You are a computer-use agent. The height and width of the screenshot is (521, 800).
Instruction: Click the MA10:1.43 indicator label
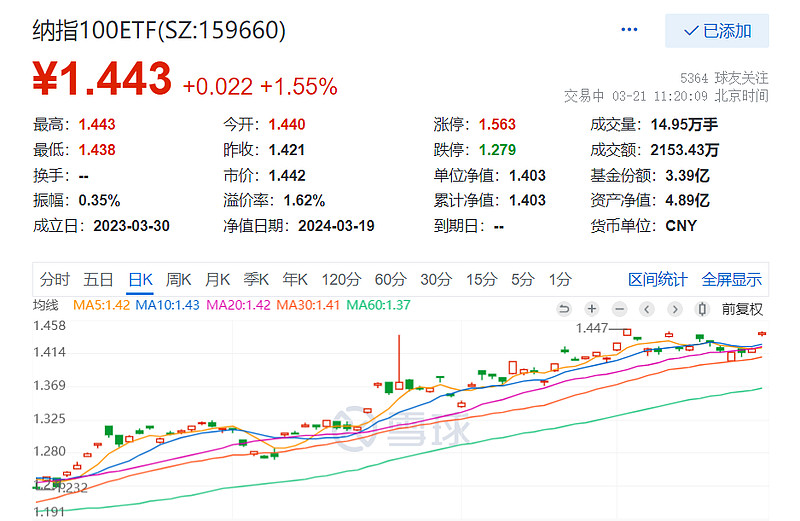(x=167, y=305)
